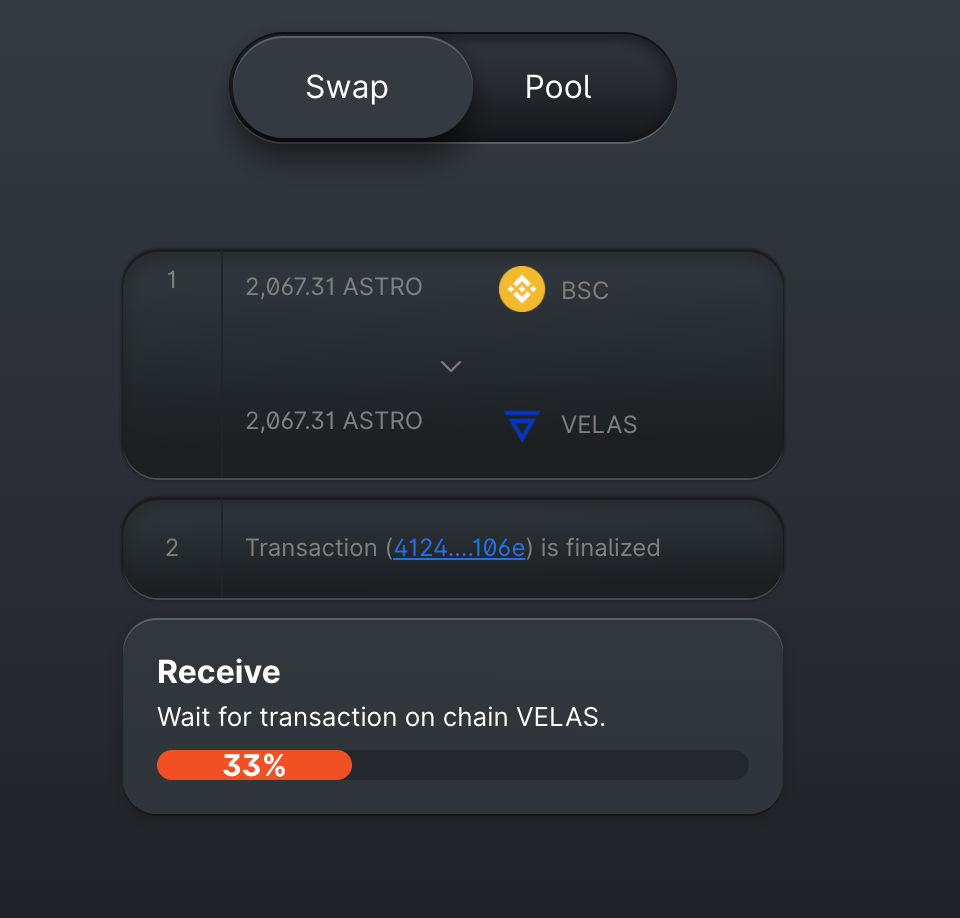Click the blue VELAS chain logo
Viewport: 960px width, 918px height.
pos(522,426)
